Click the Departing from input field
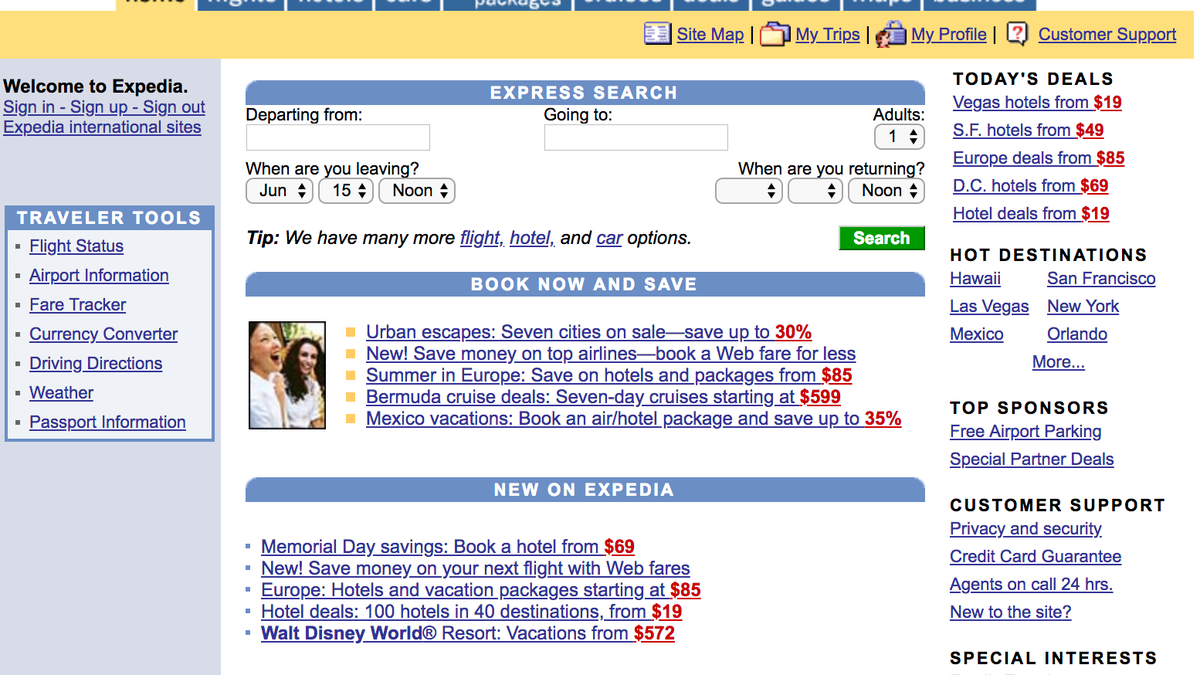 click(338, 137)
